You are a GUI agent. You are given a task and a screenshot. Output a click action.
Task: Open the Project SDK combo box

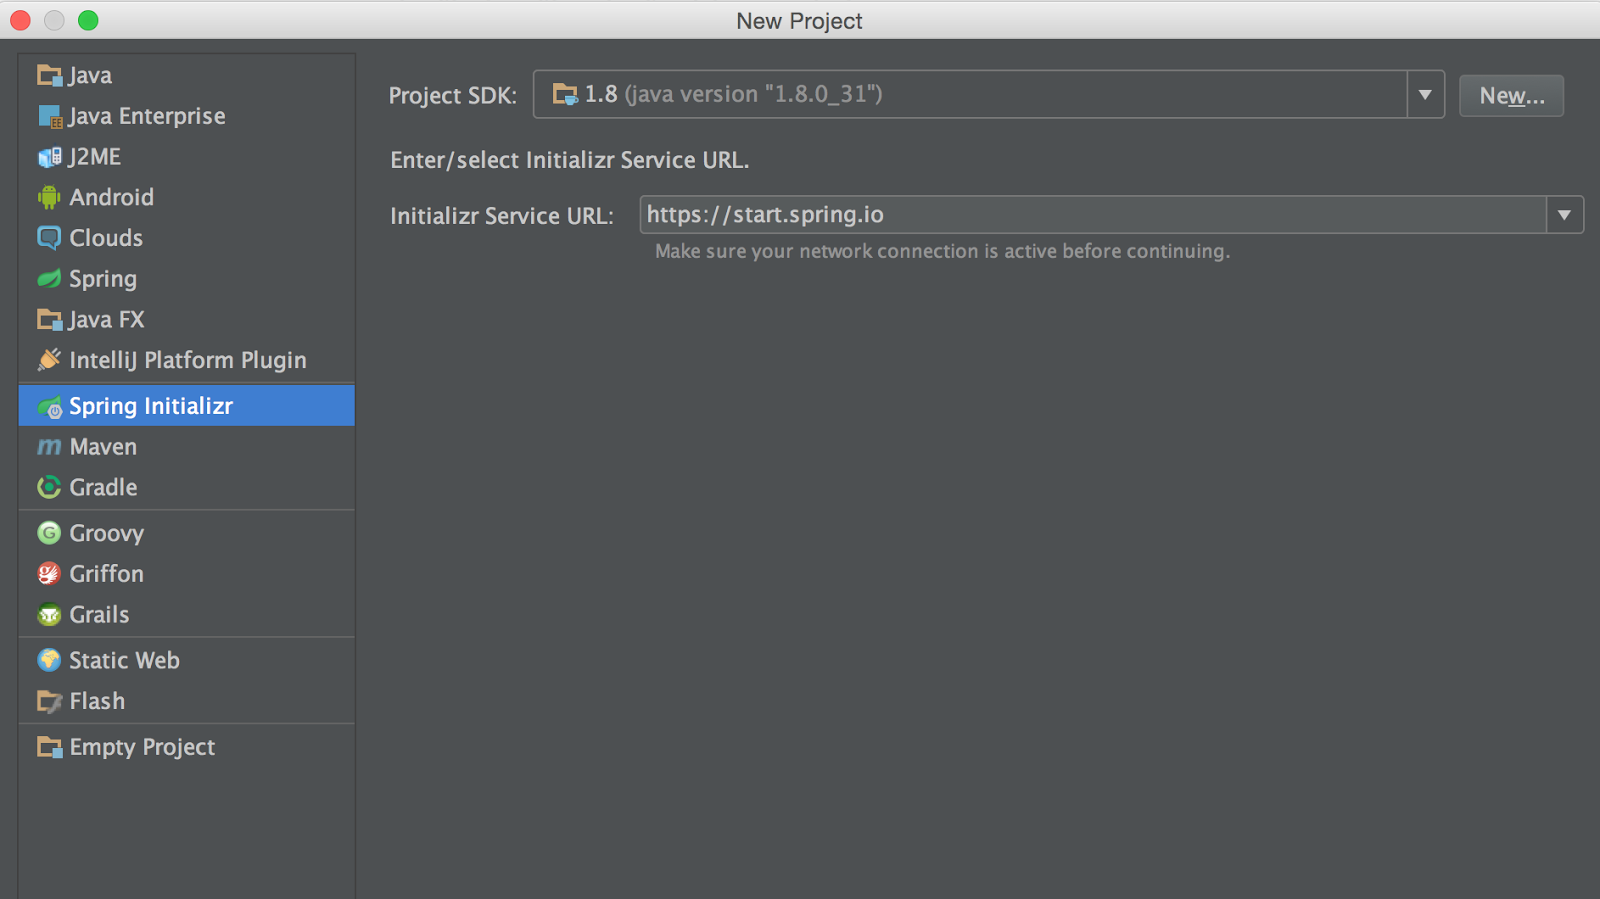tap(970, 95)
